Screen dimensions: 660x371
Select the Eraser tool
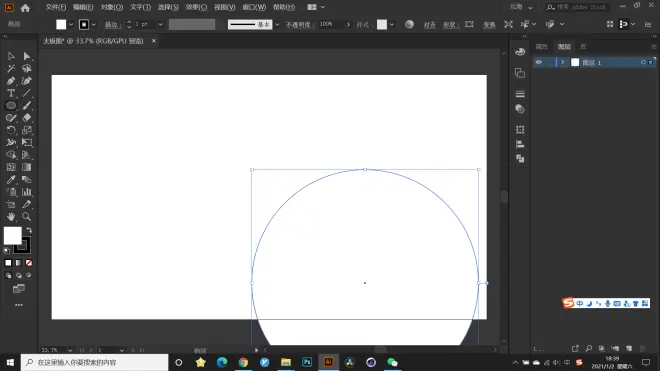point(27,118)
